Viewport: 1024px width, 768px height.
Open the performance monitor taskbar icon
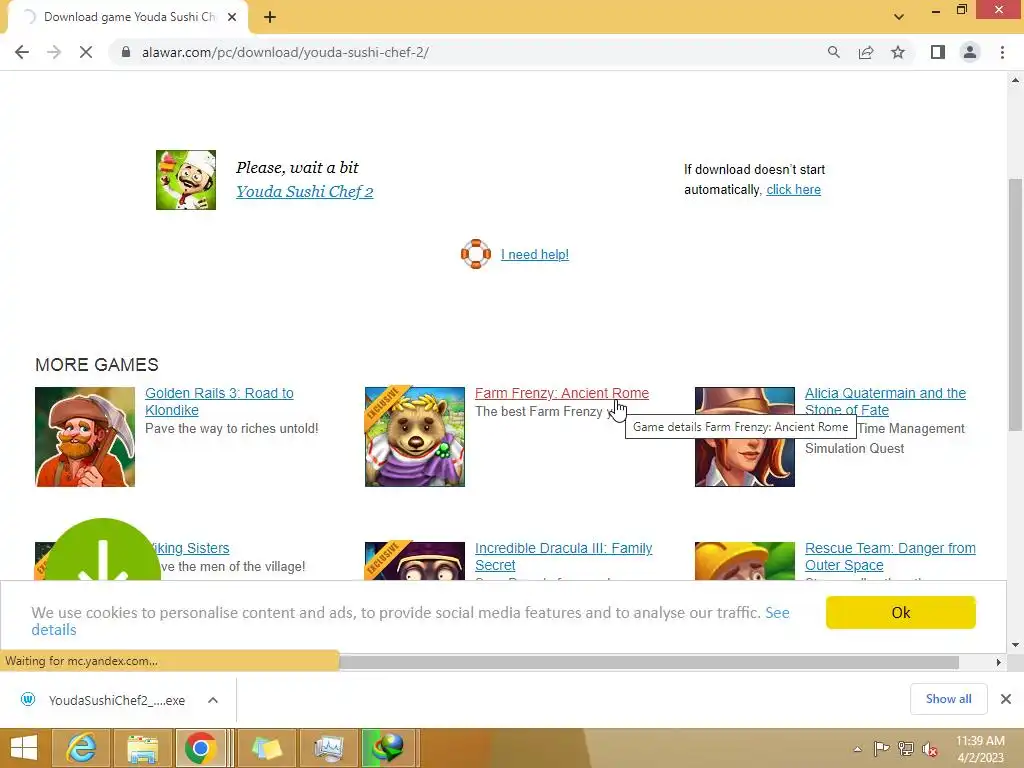pyautogui.click(x=328, y=748)
